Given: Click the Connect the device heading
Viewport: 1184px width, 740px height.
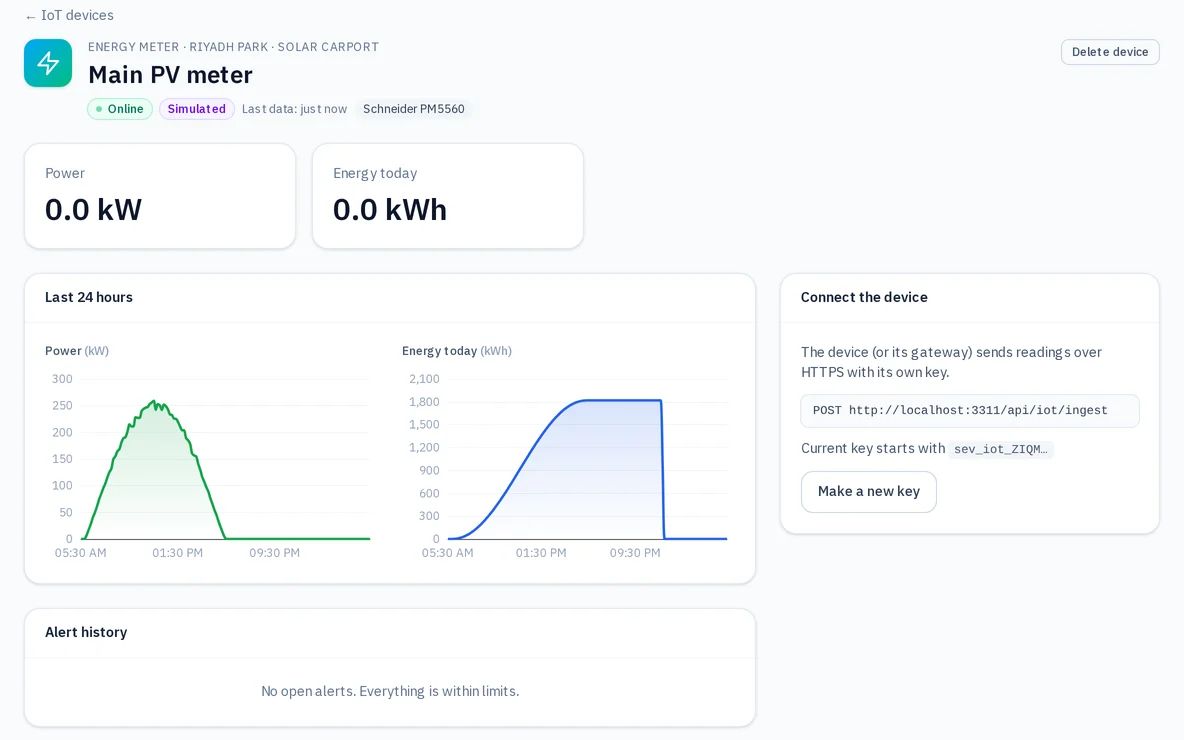Looking at the screenshot, I should (x=864, y=298).
